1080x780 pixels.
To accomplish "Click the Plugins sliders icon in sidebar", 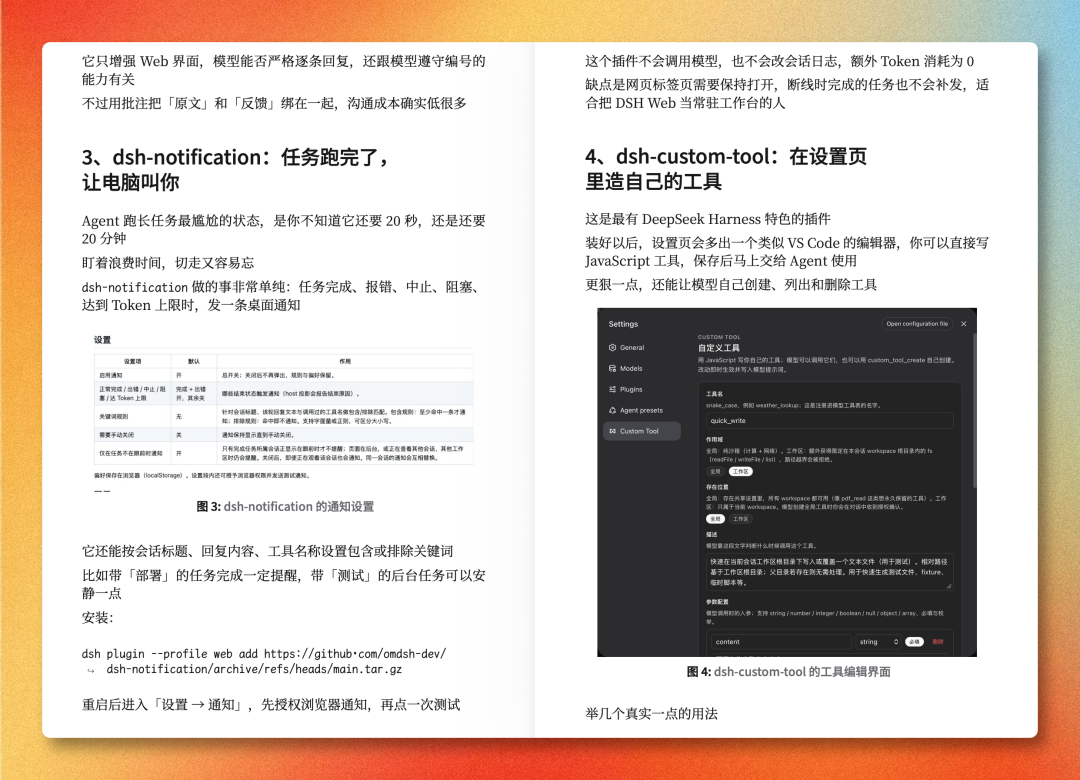I will pyautogui.click(x=612, y=389).
